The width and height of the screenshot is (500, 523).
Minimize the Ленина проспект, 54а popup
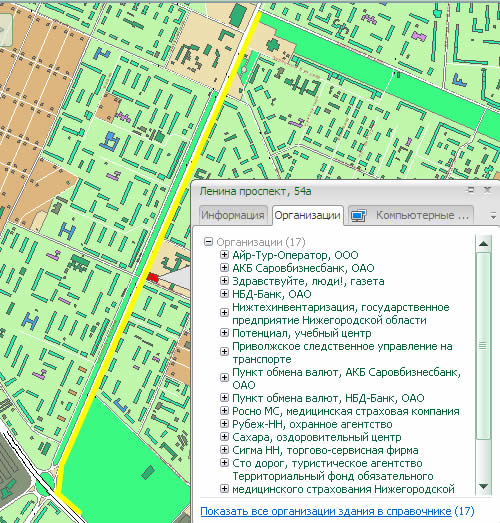pos(471,190)
